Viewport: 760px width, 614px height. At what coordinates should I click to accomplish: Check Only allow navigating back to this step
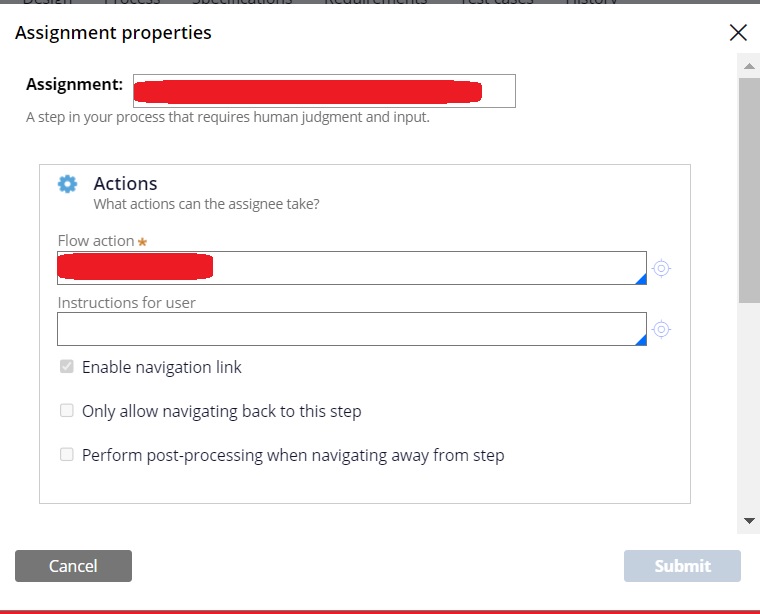[67, 411]
